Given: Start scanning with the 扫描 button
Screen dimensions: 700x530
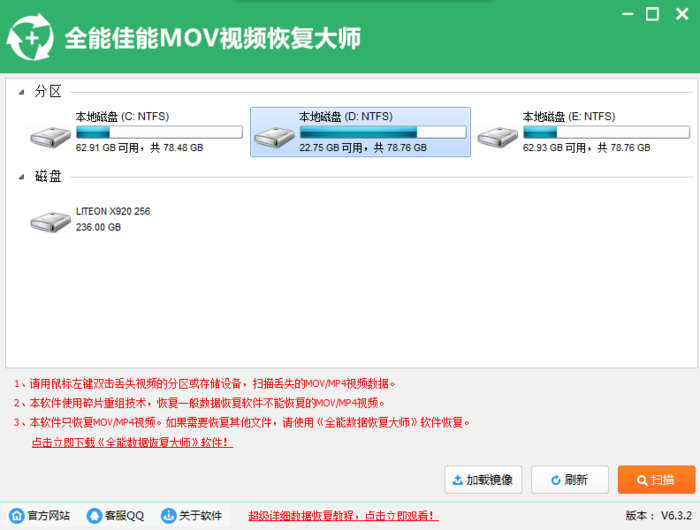Looking at the screenshot, I should 656,480.
